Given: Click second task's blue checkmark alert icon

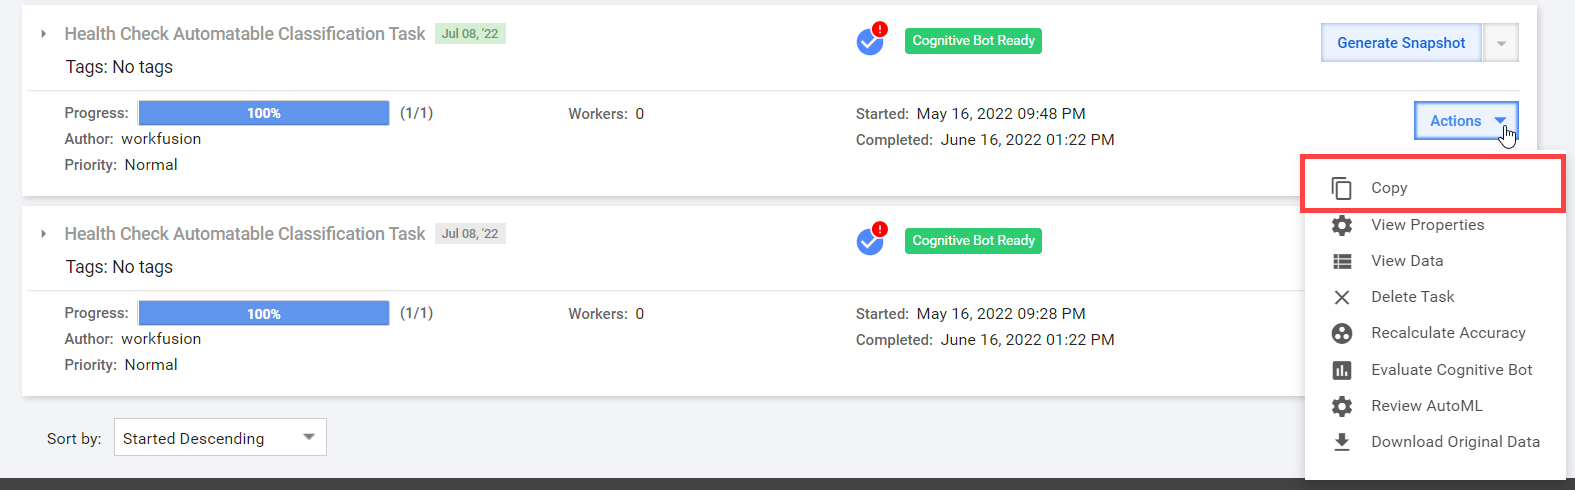Looking at the screenshot, I should (871, 241).
